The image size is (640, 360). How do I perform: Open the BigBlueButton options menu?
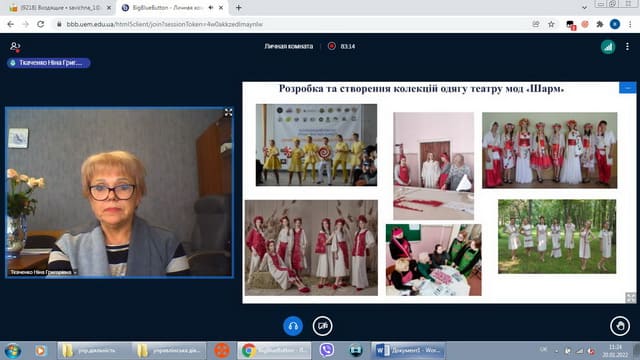(627, 47)
